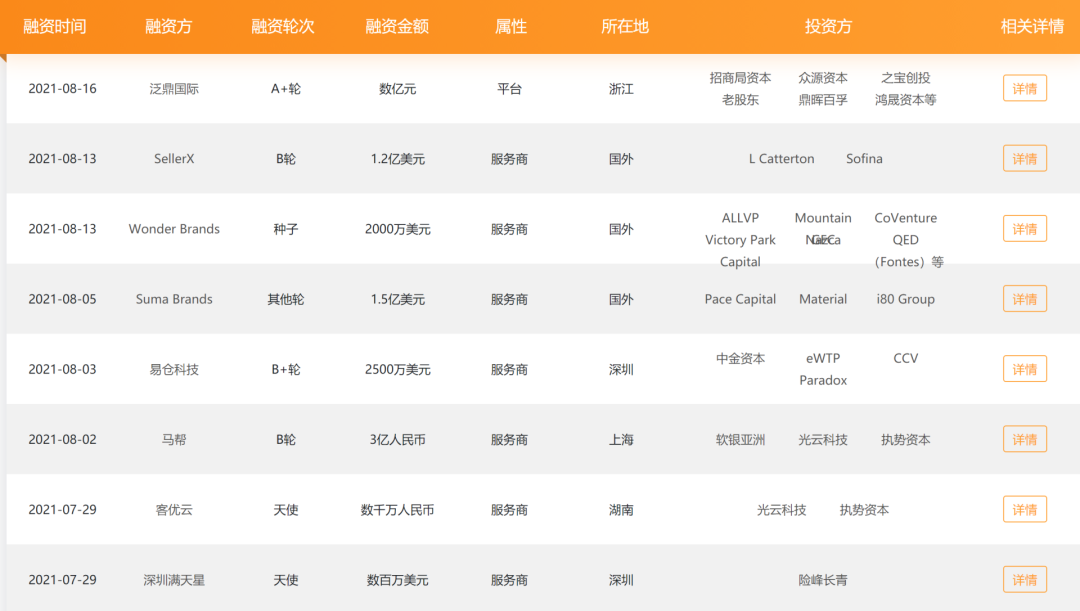This screenshot has height=611, width=1080.
Task: Select company name Suma Brands
Action: coord(174,299)
